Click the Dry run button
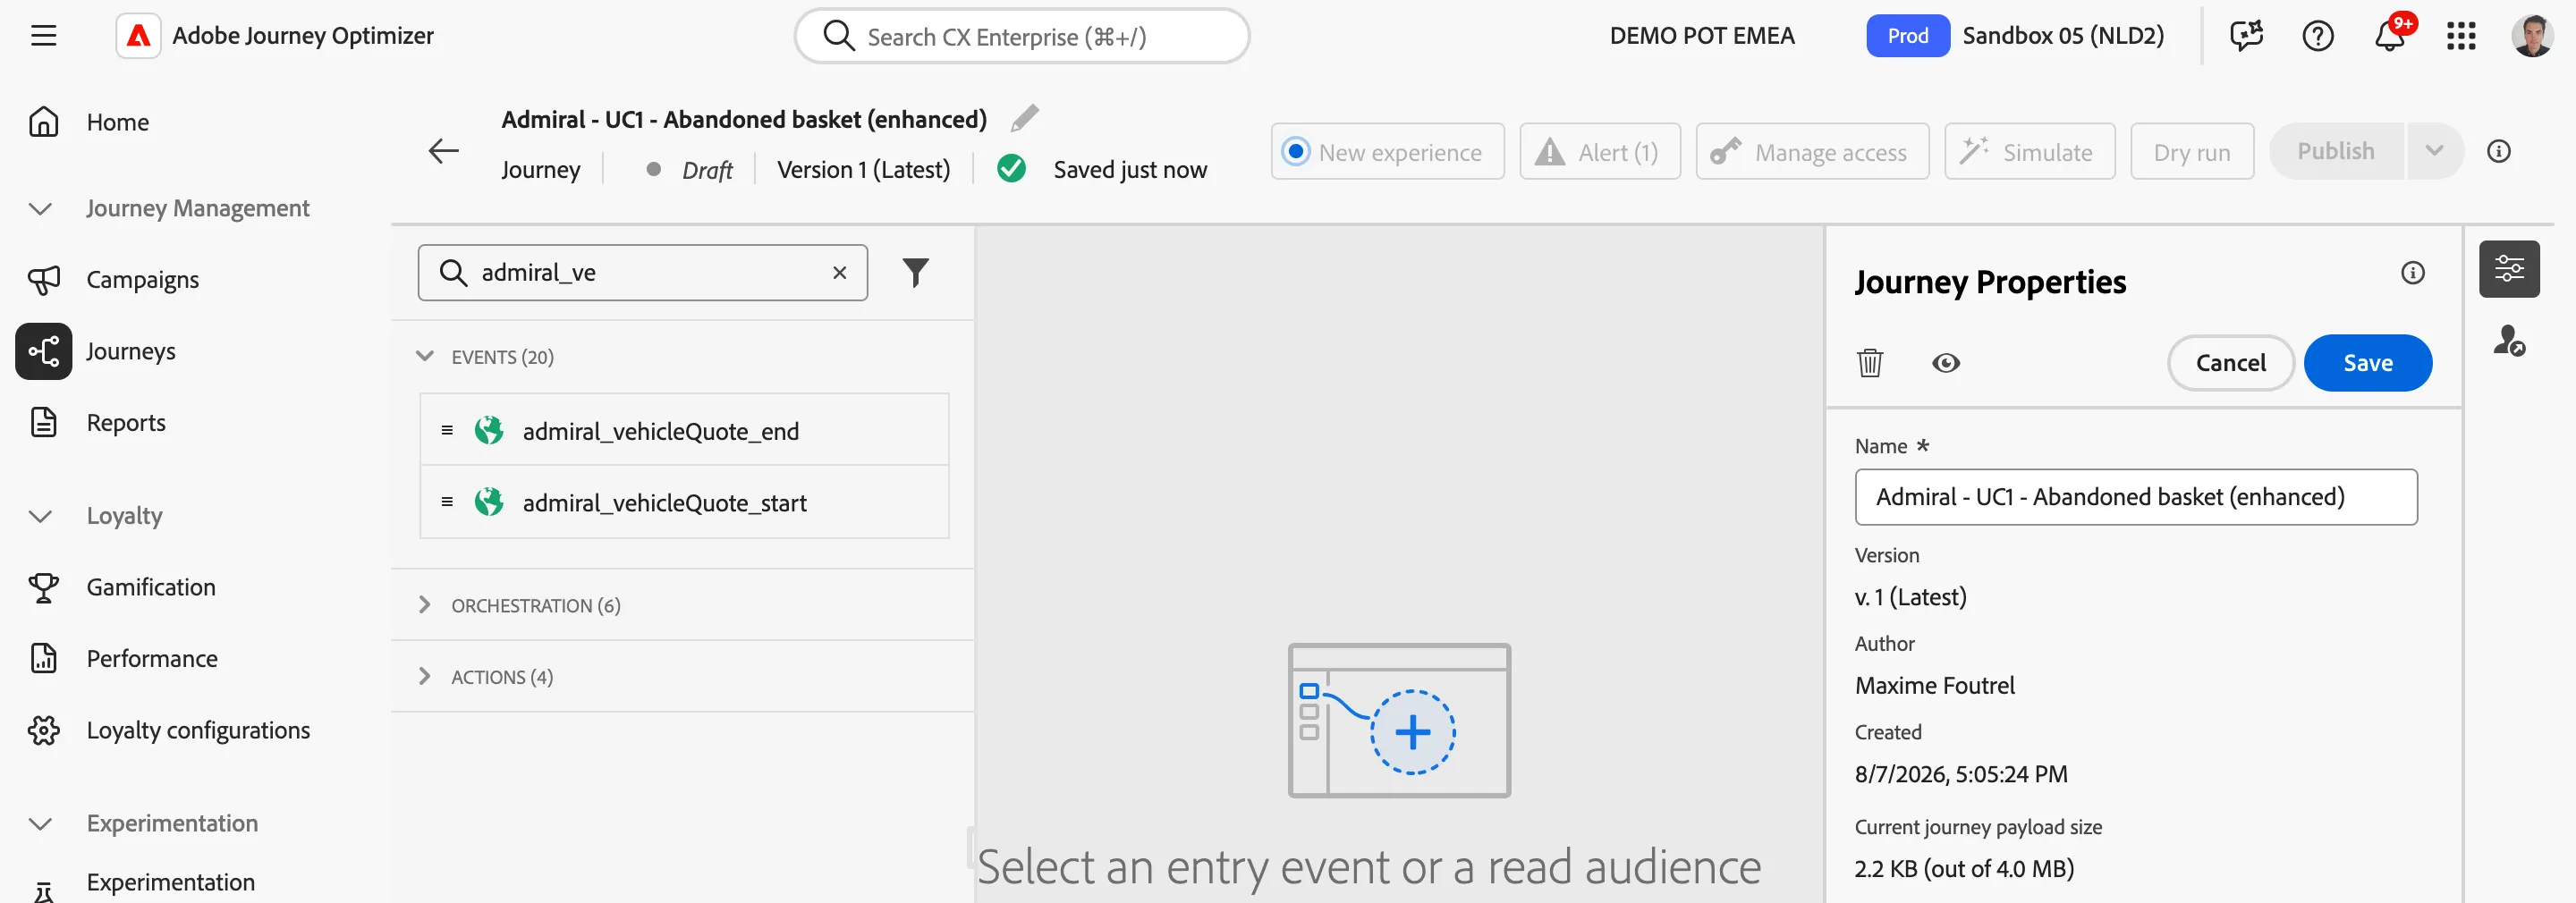This screenshot has width=2576, height=903. click(2191, 152)
